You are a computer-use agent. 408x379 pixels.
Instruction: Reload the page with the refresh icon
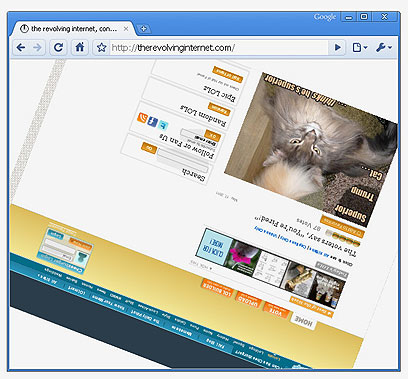[x=58, y=48]
